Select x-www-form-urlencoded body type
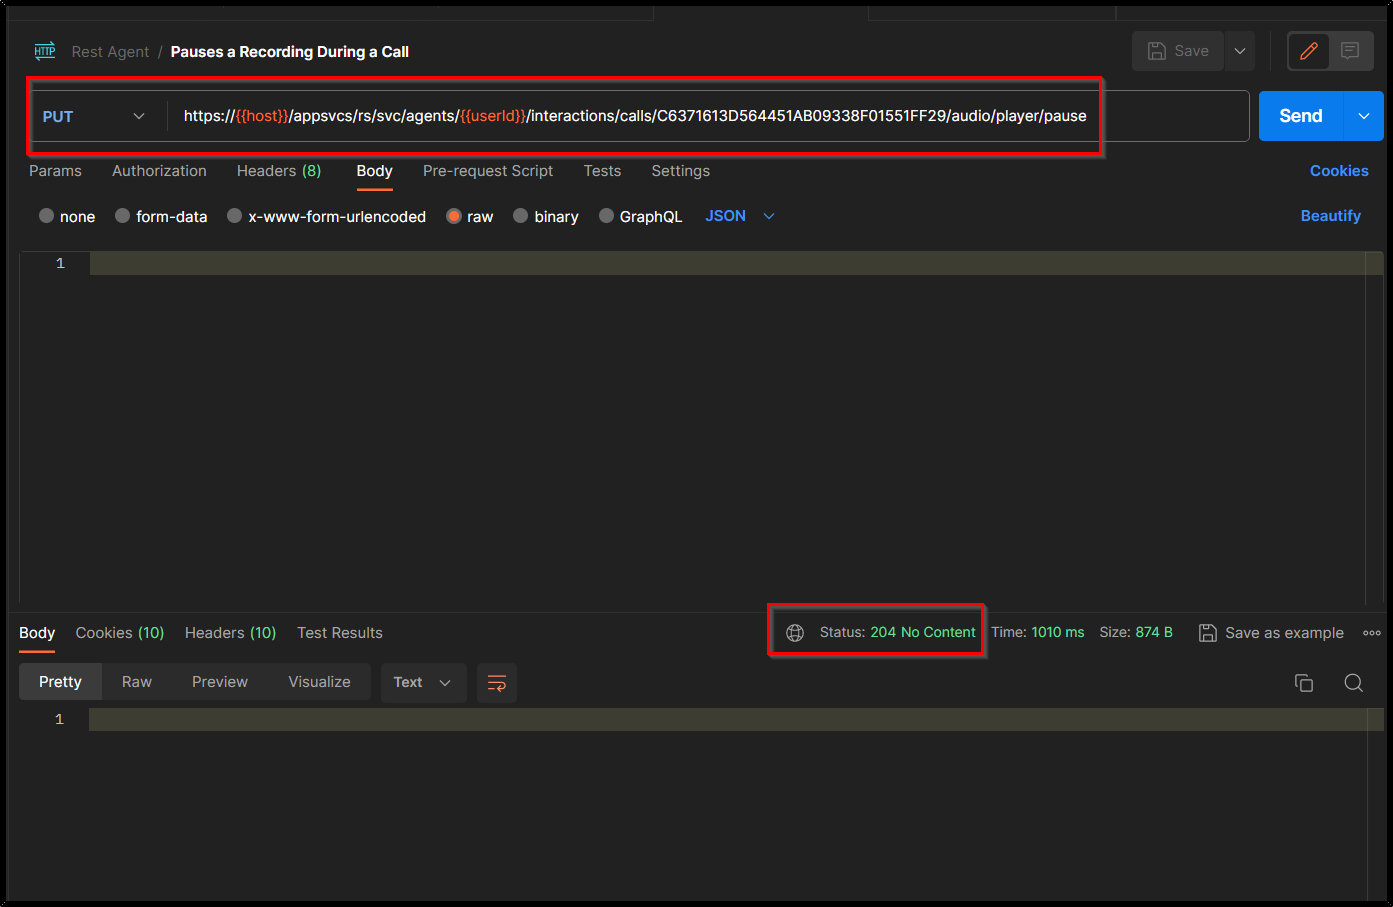This screenshot has height=907, width=1393. (x=326, y=216)
